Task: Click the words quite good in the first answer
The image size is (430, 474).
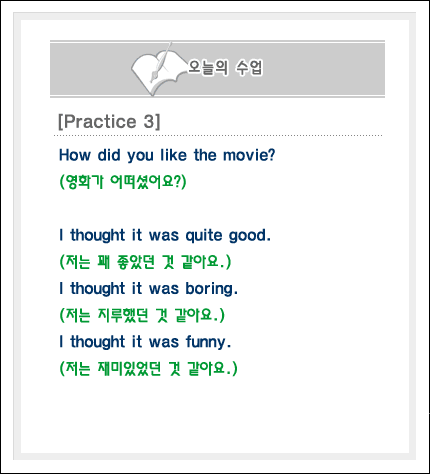Action: [x=228, y=236]
